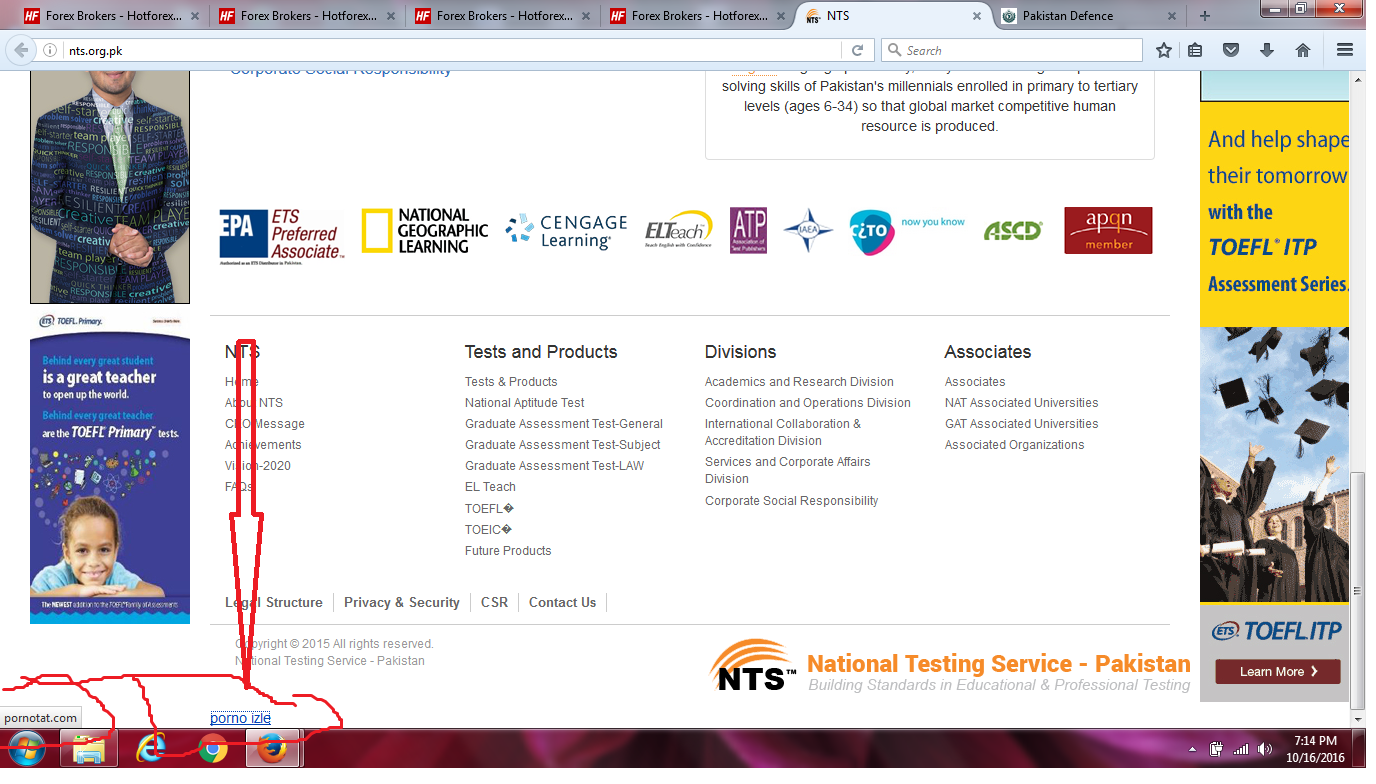
Task: Open the Vision-2020 link
Action: click(258, 466)
